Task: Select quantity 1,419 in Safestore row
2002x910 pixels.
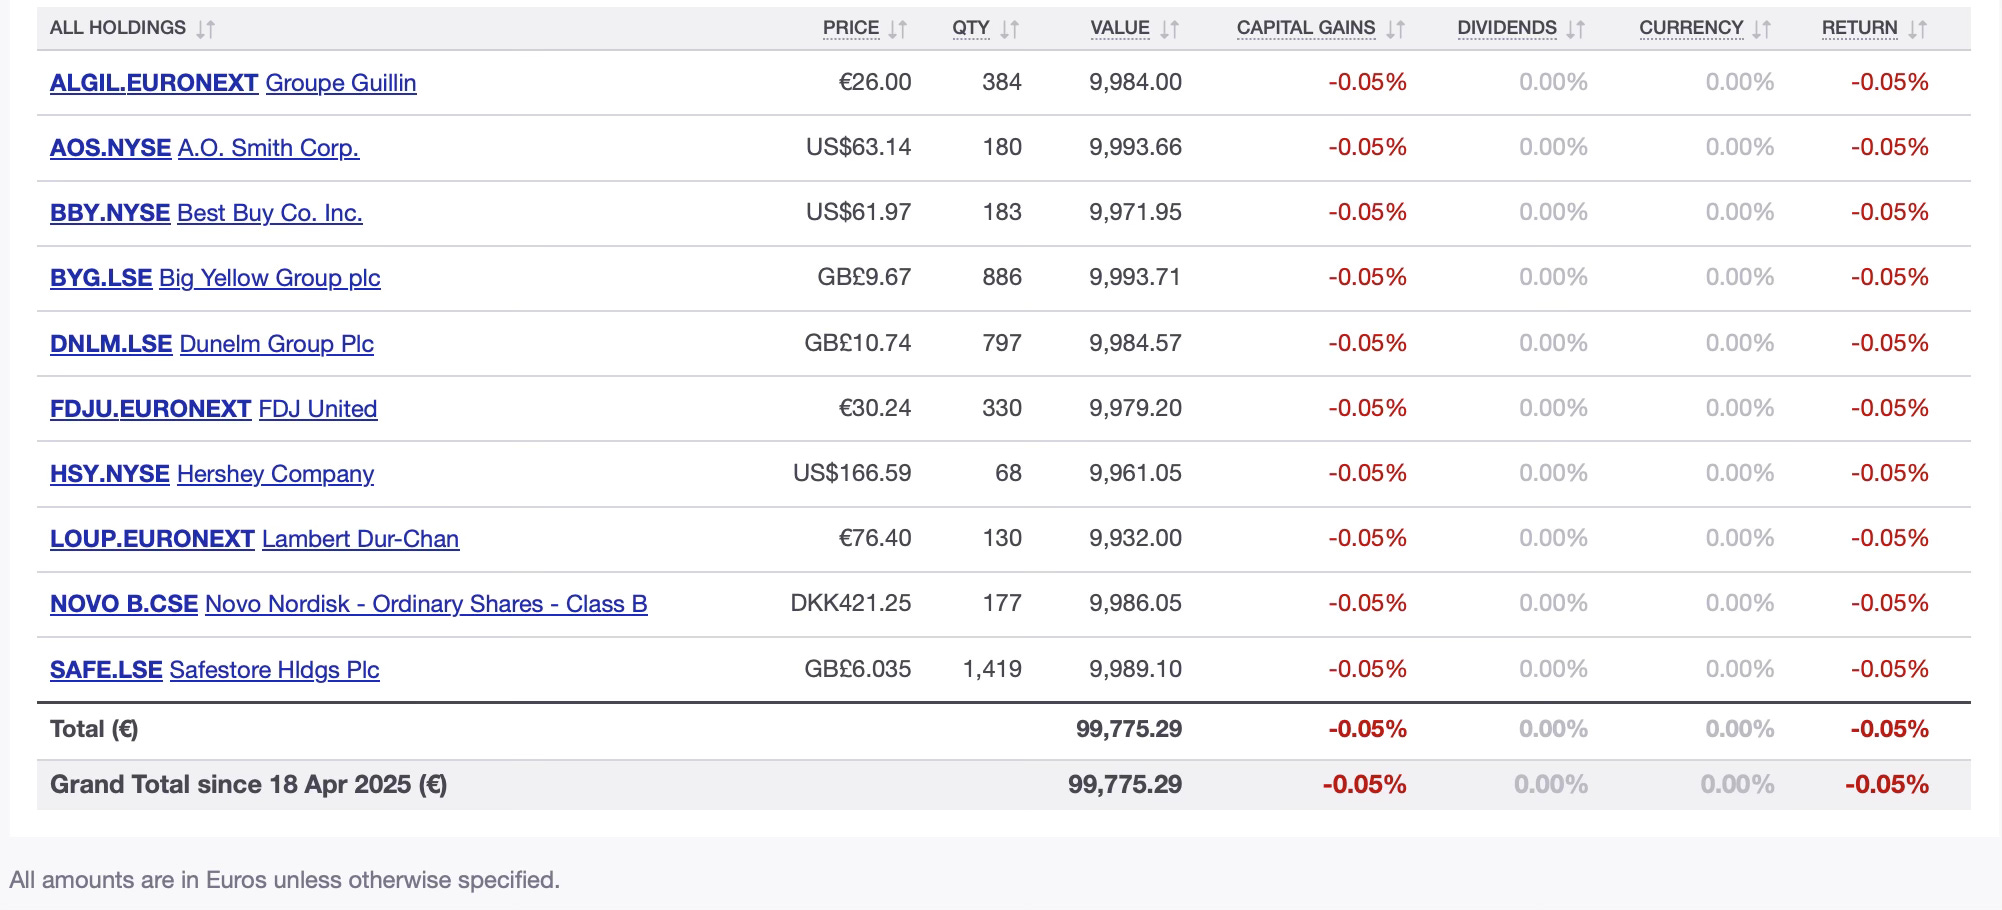Action: (x=992, y=669)
